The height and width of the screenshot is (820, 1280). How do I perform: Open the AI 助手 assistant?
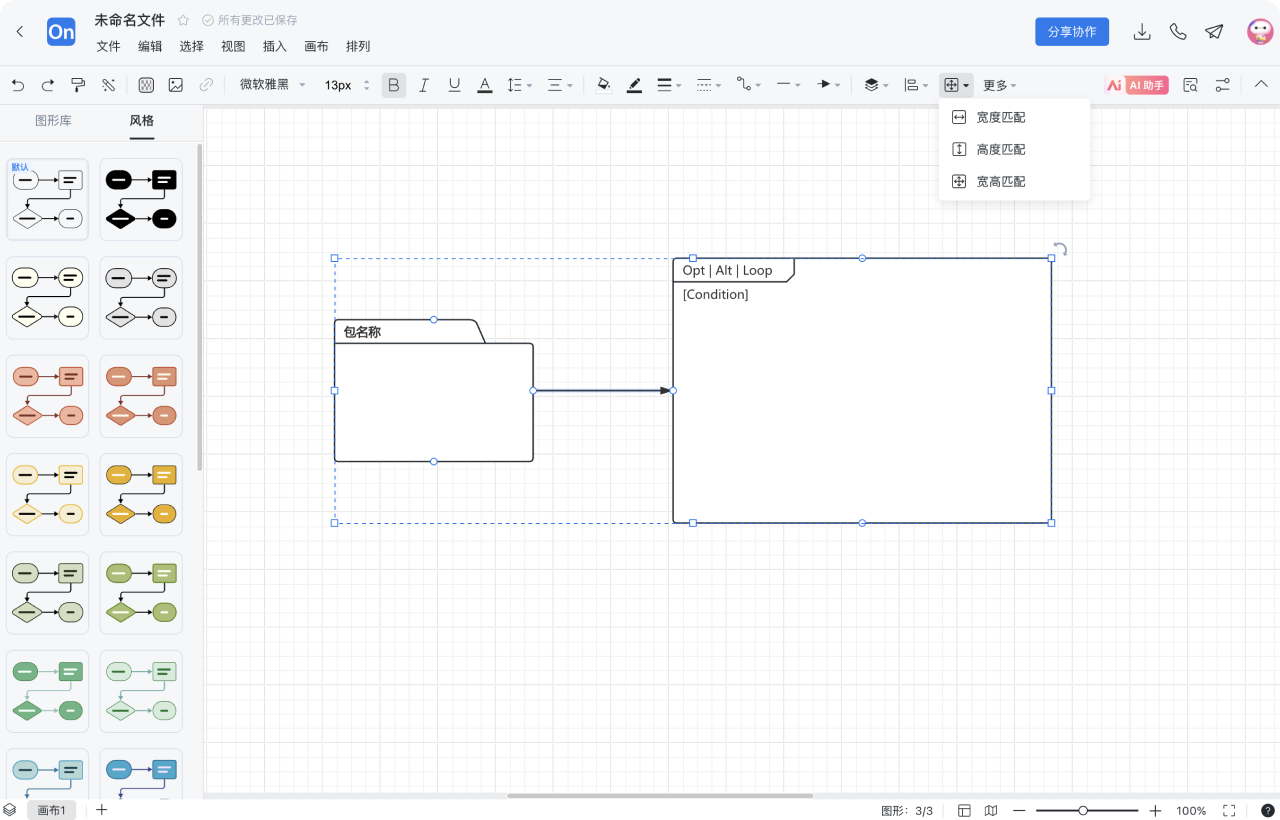click(1137, 85)
